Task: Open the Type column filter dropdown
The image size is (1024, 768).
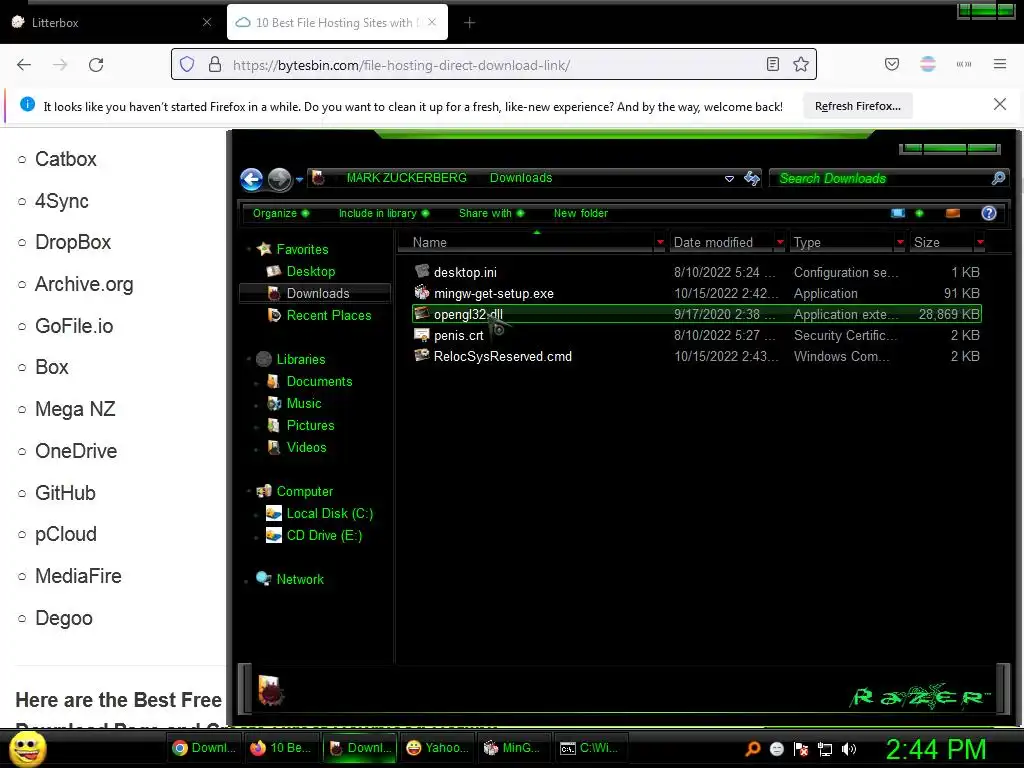Action: pyautogui.click(x=900, y=242)
